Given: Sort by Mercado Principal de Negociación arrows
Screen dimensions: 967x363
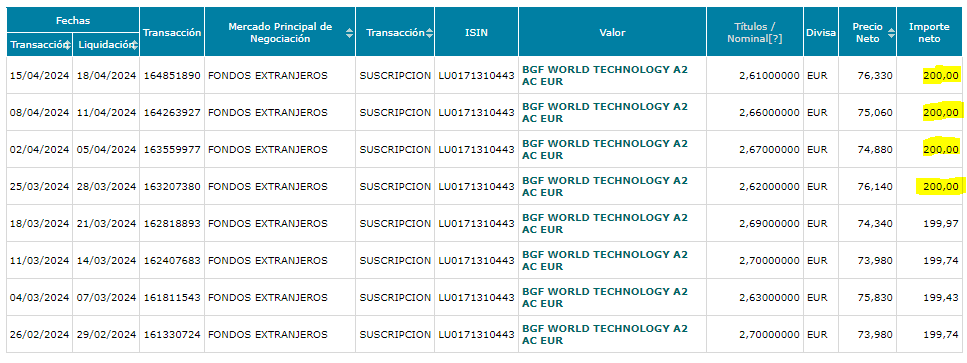Looking at the screenshot, I should [x=350, y=33].
